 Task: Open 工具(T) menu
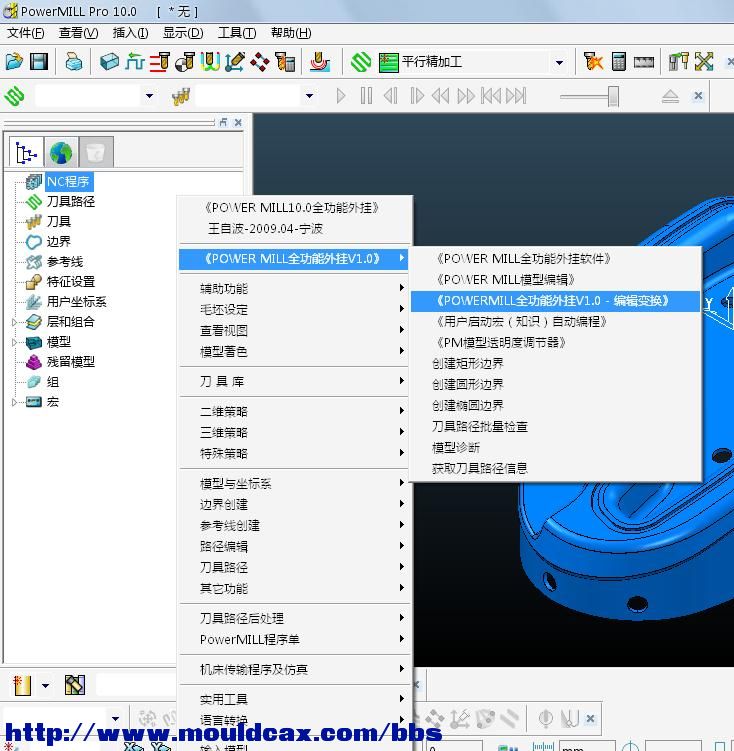[x=237, y=33]
